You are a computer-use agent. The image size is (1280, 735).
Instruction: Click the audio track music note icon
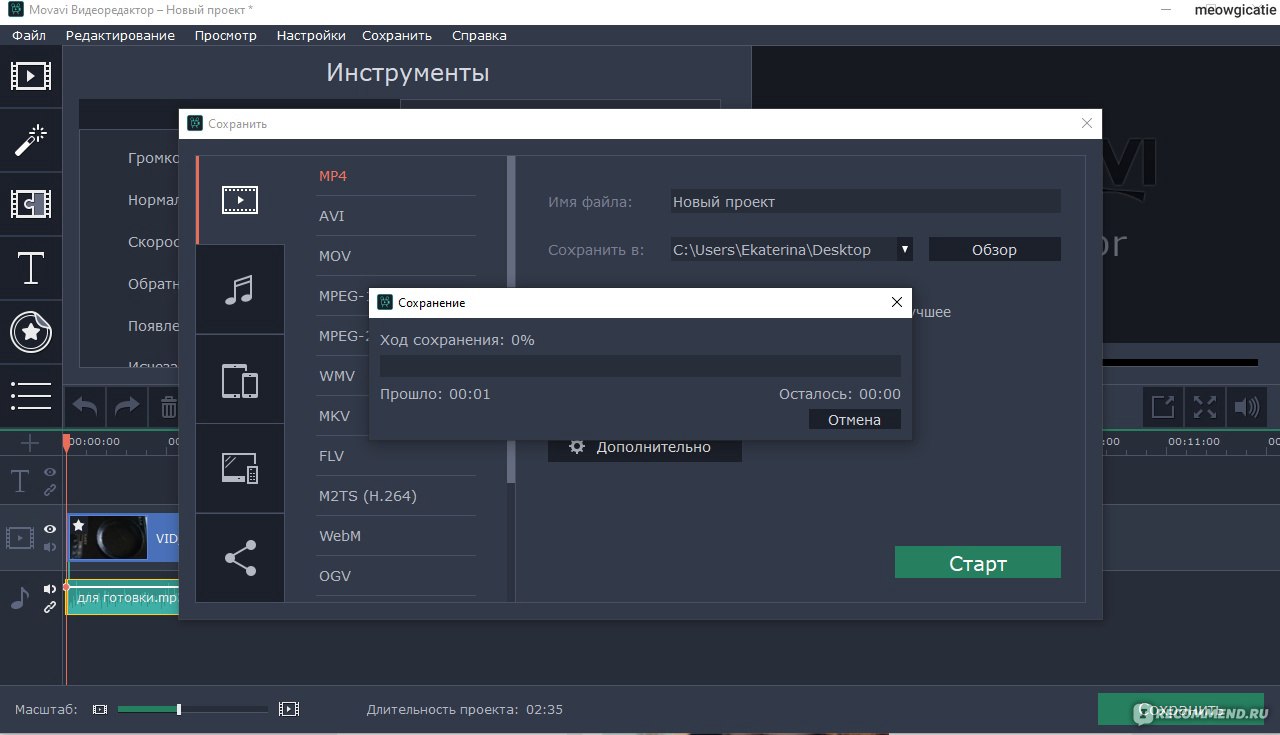pos(20,598)
